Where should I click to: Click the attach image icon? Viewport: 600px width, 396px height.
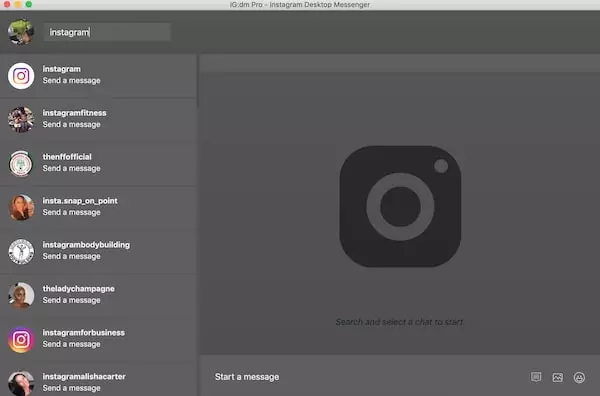[558, 377]
